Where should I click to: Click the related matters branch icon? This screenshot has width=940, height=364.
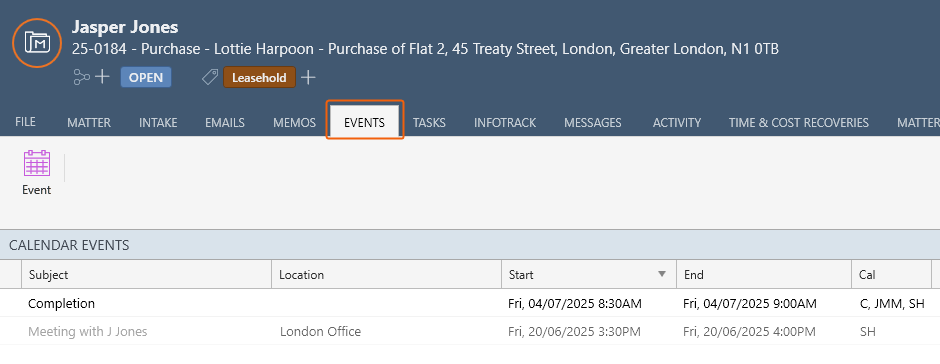click(81, 77)
